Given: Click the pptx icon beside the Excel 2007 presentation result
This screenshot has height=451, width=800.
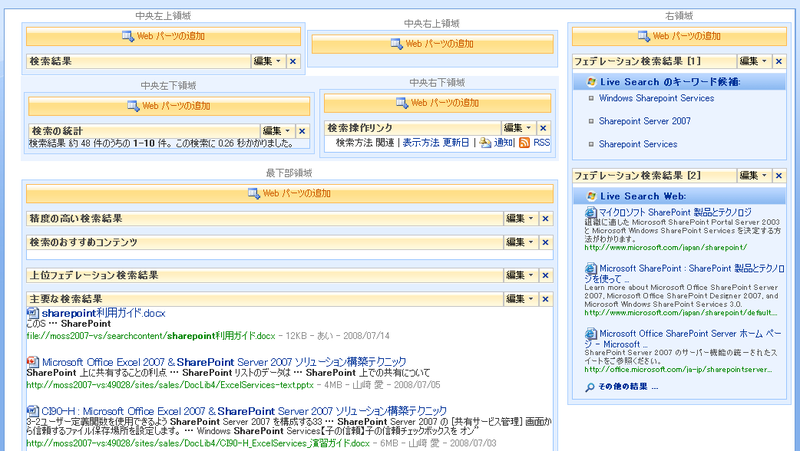Looking at the screenshot, I should coord(33,362).
